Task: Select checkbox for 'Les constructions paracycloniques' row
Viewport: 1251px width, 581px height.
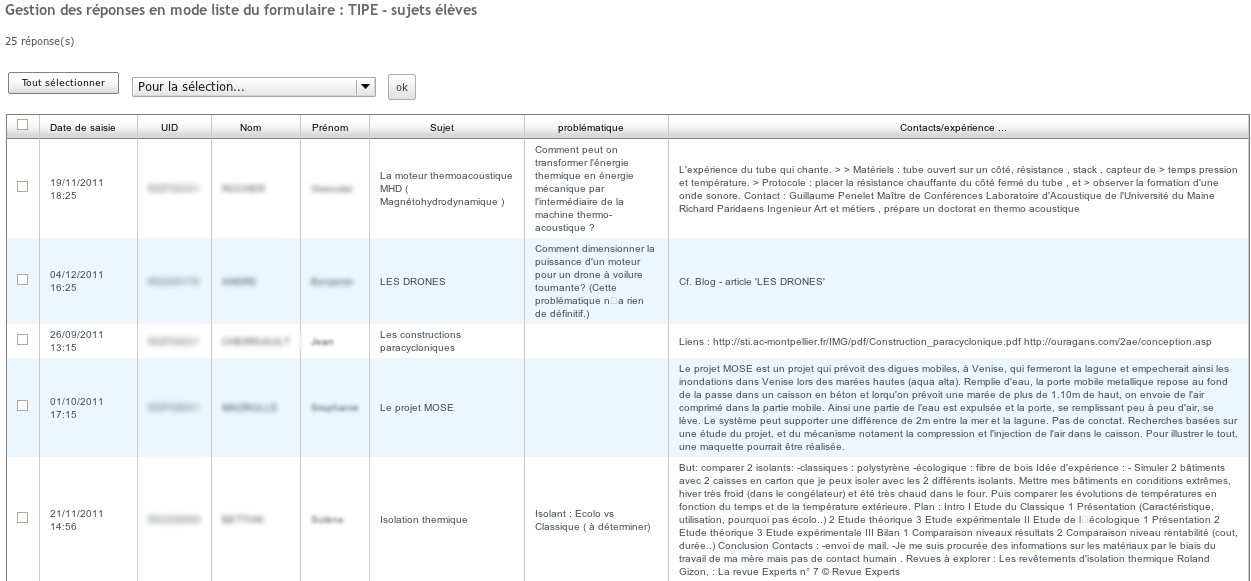Action: [x=22, y=340]
